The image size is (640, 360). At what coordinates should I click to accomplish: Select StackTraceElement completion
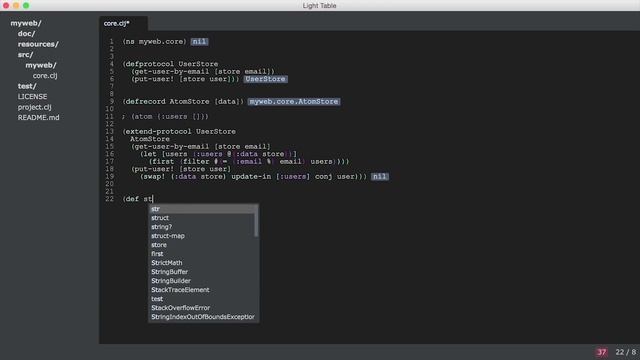203,290
